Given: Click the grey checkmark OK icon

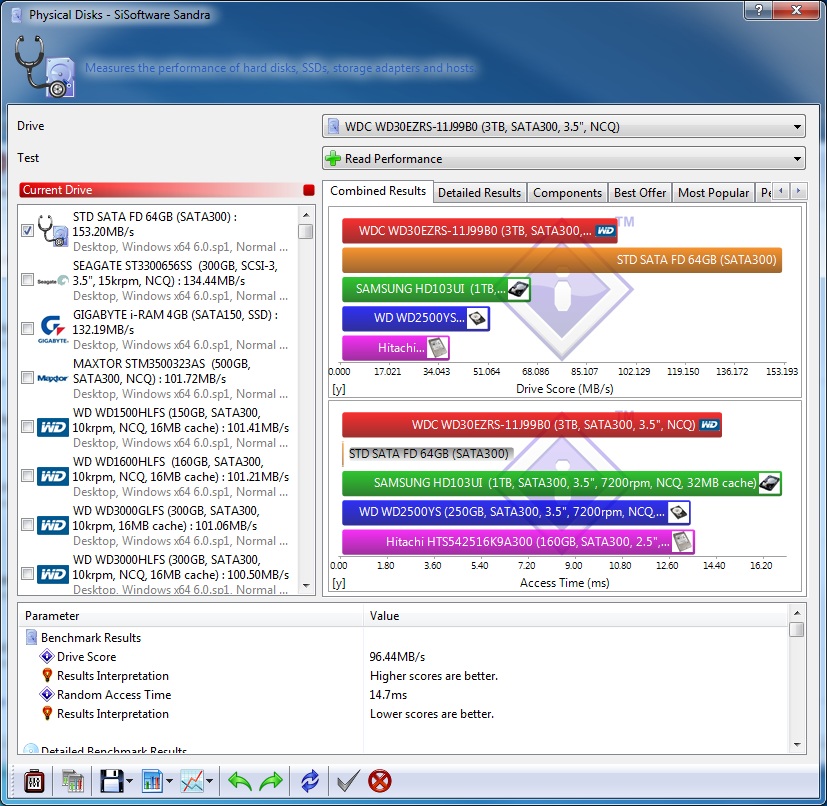Looking at the screenshot, I should coord(348,781).
